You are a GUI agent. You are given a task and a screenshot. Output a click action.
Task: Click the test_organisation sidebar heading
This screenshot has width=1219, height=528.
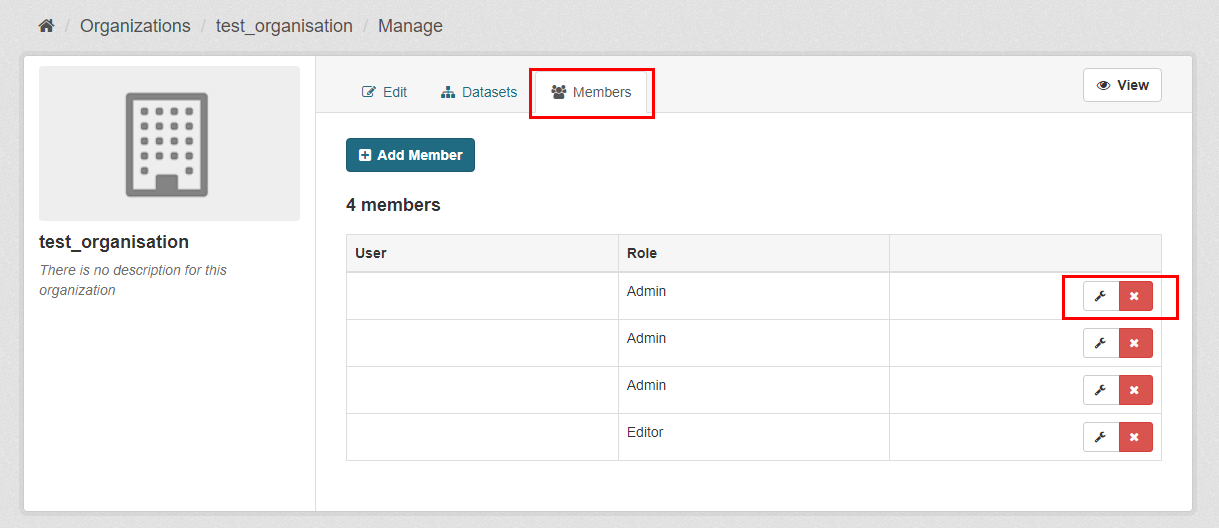pos(114,242)
